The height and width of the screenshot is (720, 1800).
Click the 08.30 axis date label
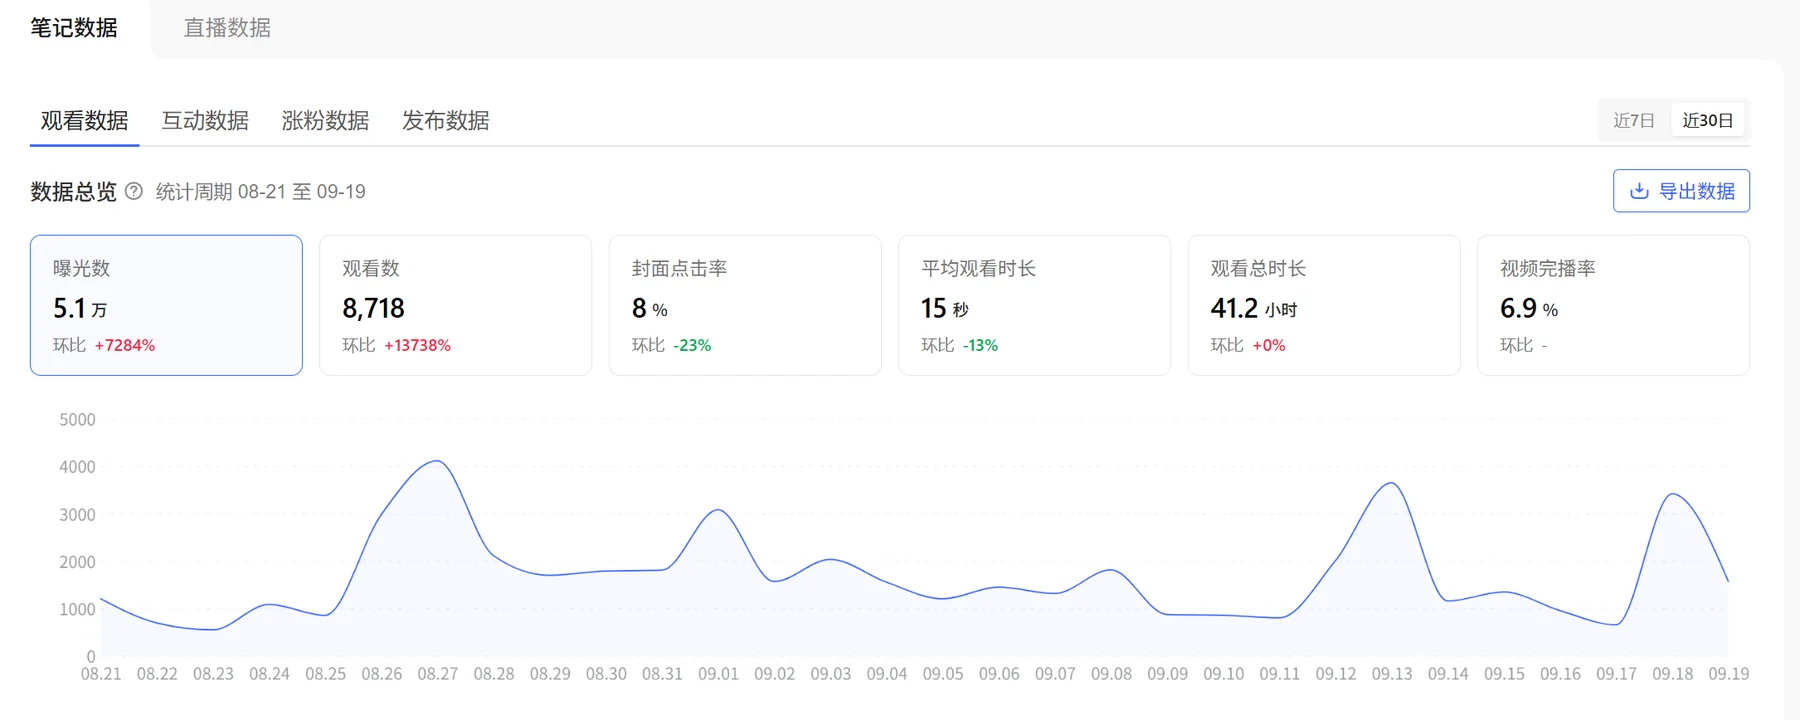pyautogui.click(x=606, y=674)
